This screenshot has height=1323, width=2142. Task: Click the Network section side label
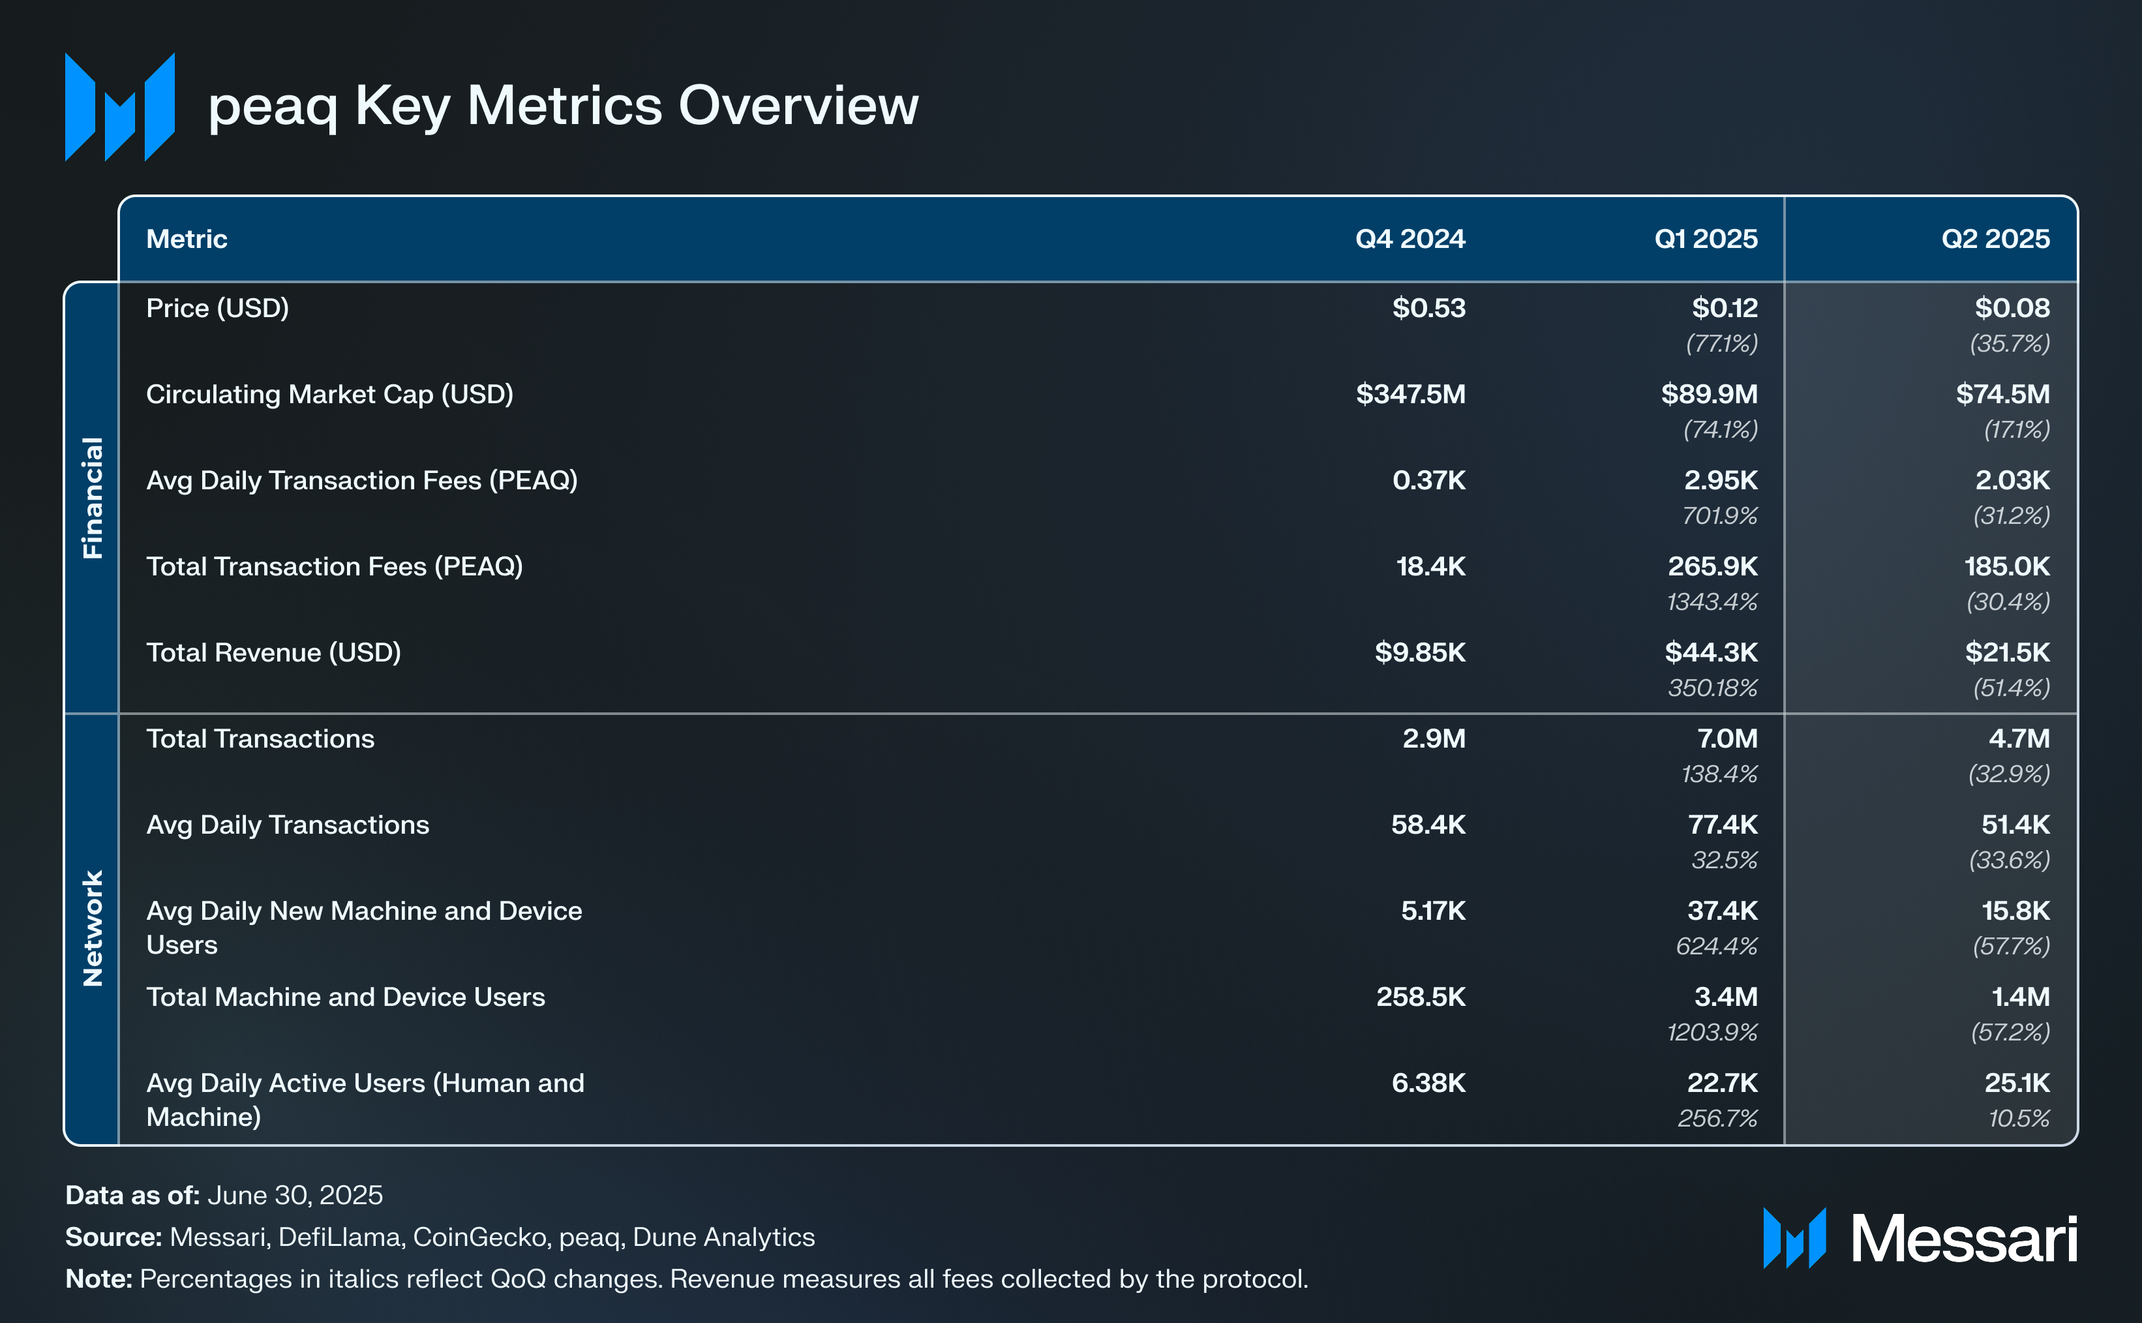coord(92,928)
